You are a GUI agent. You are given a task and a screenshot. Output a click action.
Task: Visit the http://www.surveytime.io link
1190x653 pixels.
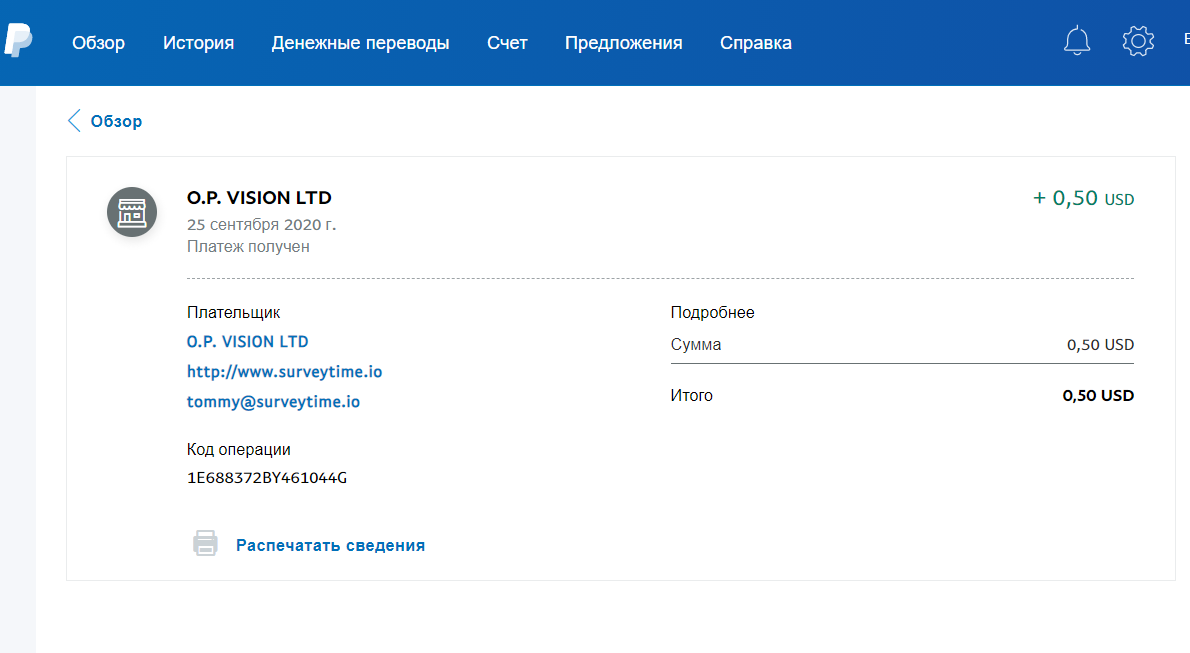tap(285, 371)
